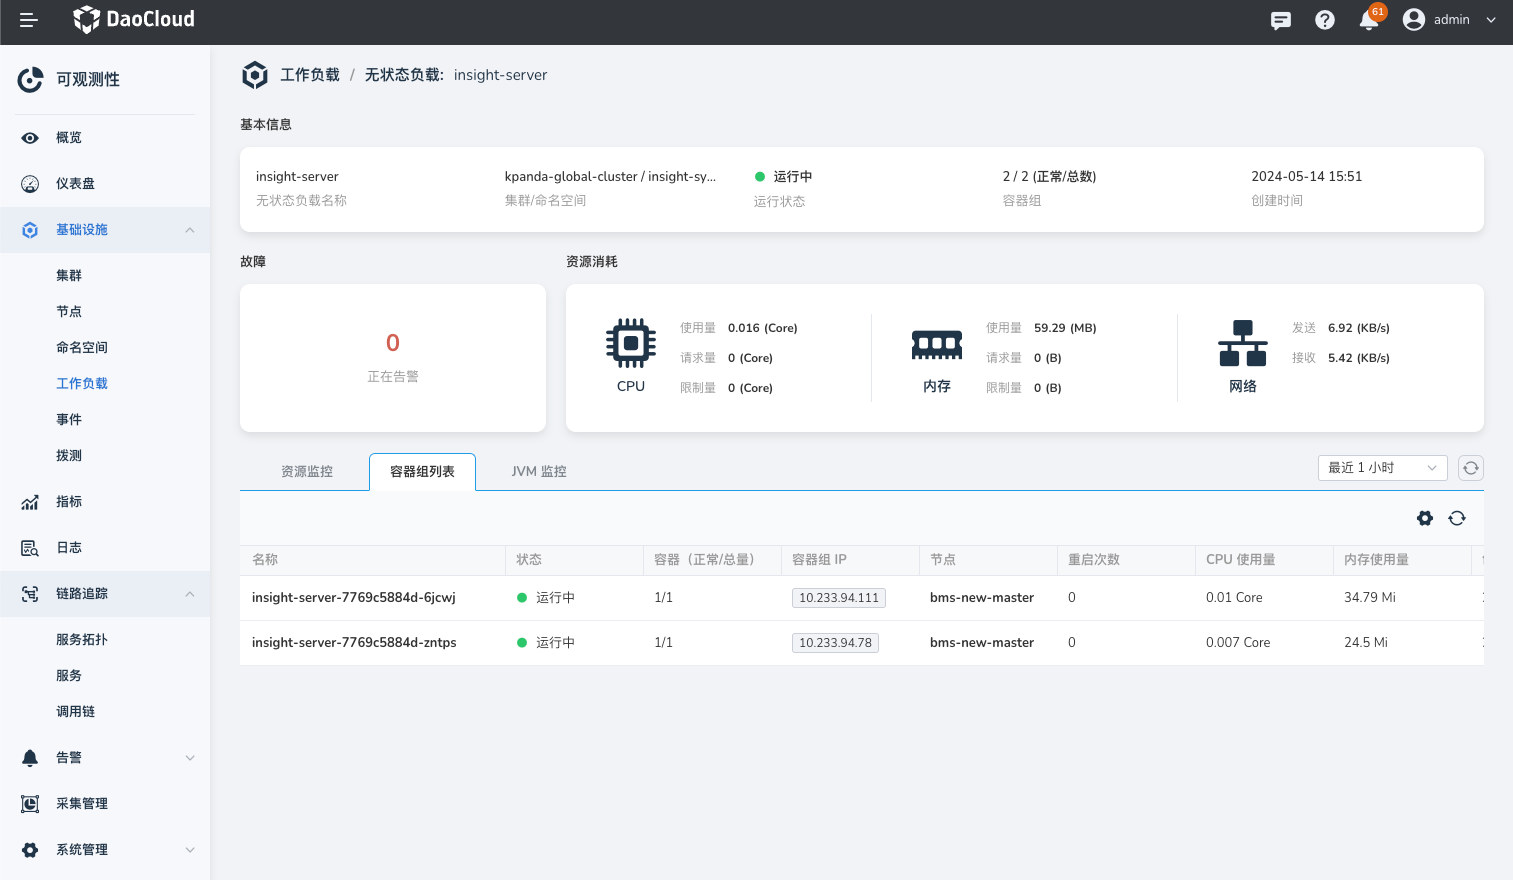This screenshot has width=1513, height=880.
Task: Click the 工作负载 breadcrumb link
Action: coord(310,75)
